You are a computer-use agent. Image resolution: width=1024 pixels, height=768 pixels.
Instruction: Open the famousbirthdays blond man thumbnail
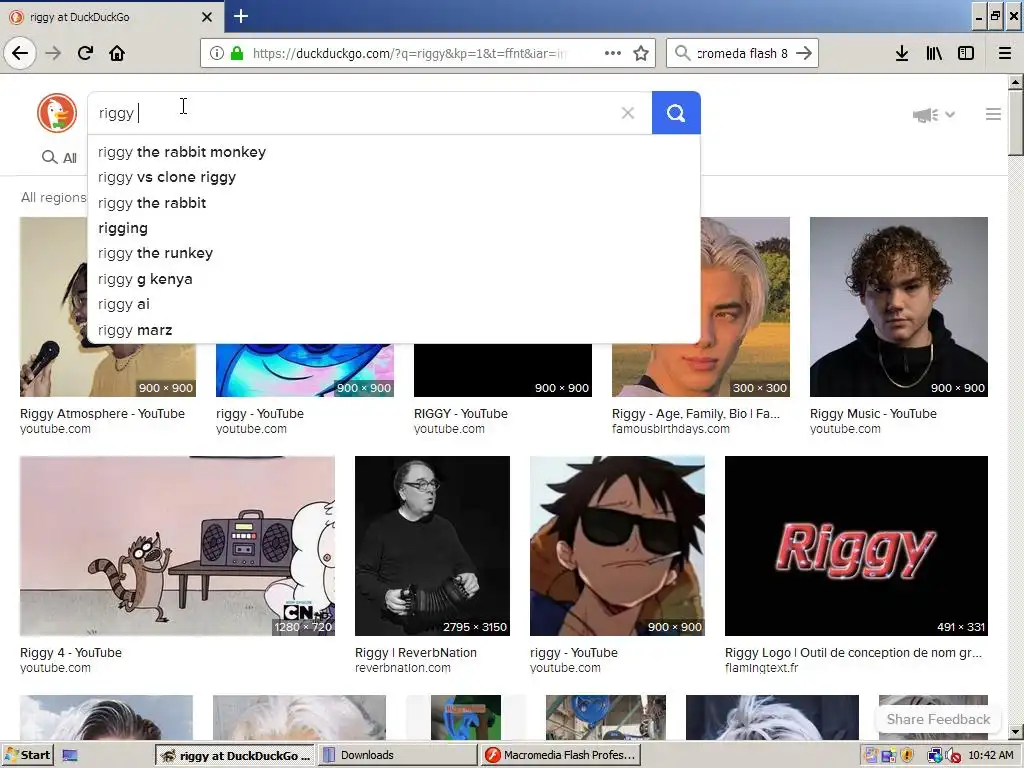pos(745,307)
